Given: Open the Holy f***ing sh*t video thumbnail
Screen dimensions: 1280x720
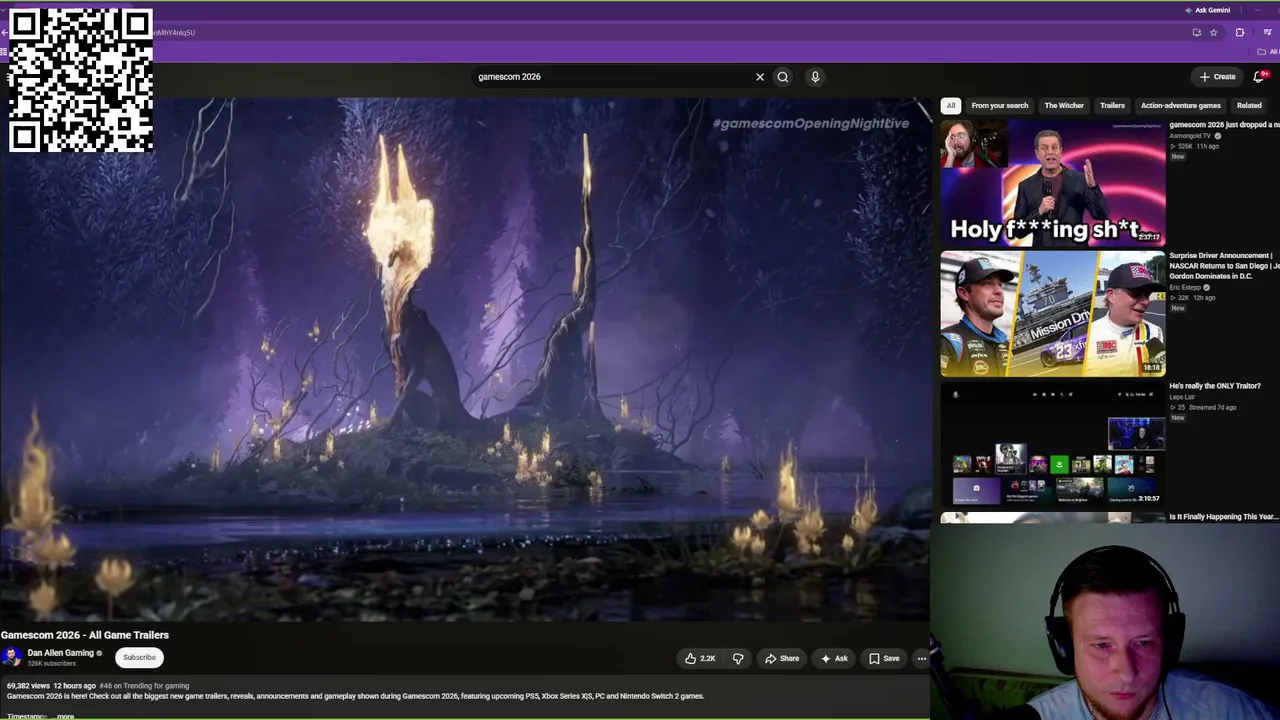Looking at the screenshot, I should 1053,183.
